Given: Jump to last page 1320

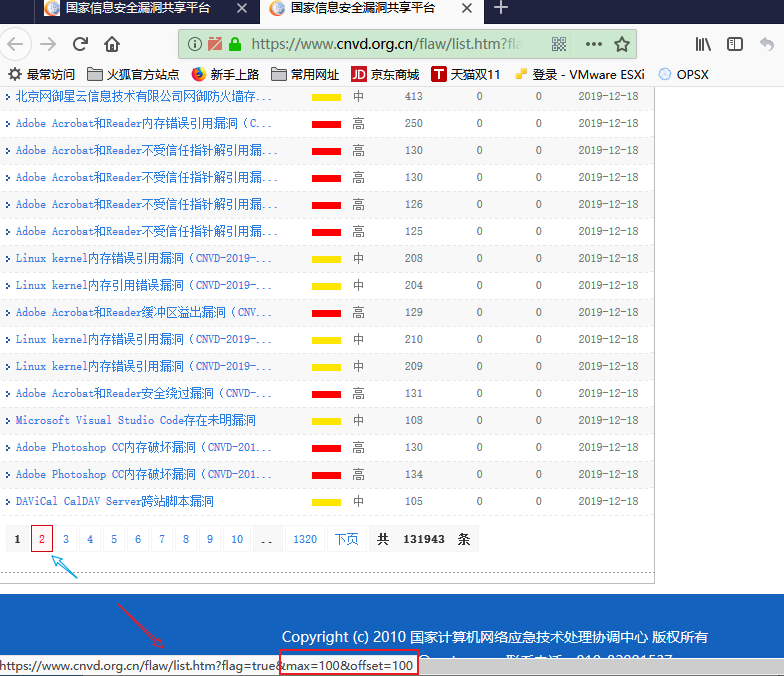Looking at the screenshot, I should (305, 539).
